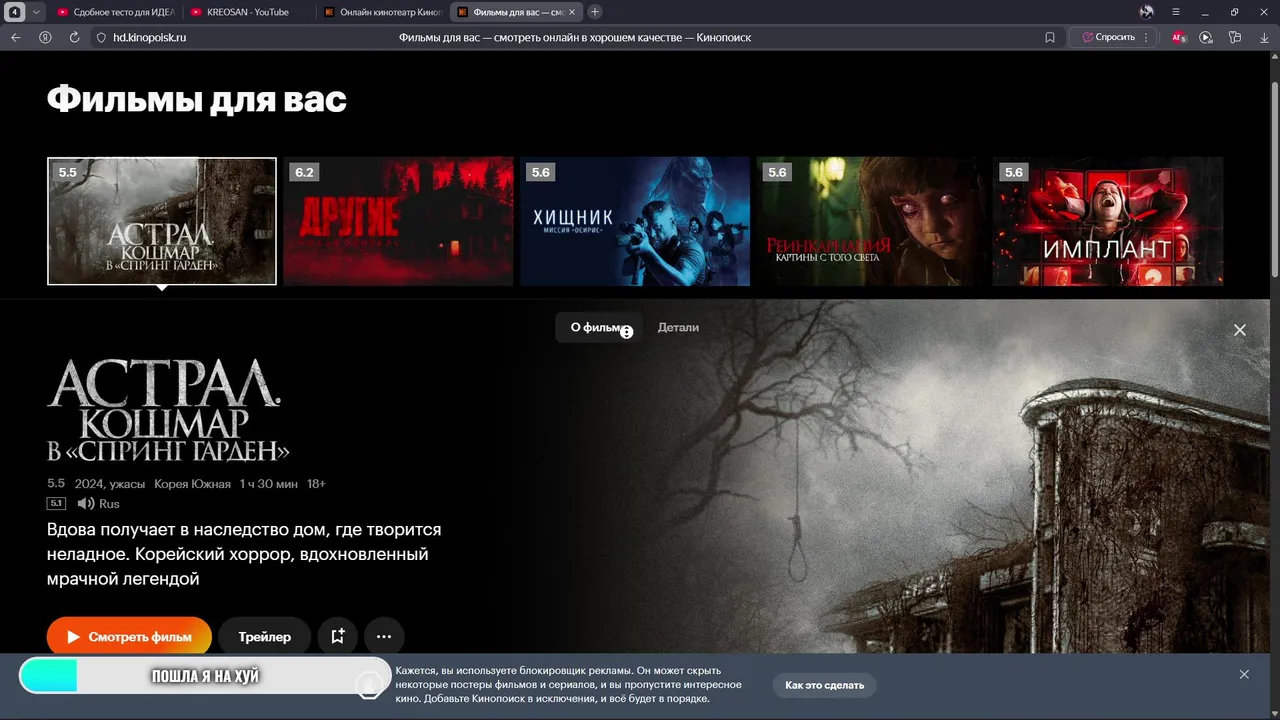Click the movie description starting with Вдова
Image resolution: width=1280 pixels, height=720 pixels.
(x=244, y=554)
